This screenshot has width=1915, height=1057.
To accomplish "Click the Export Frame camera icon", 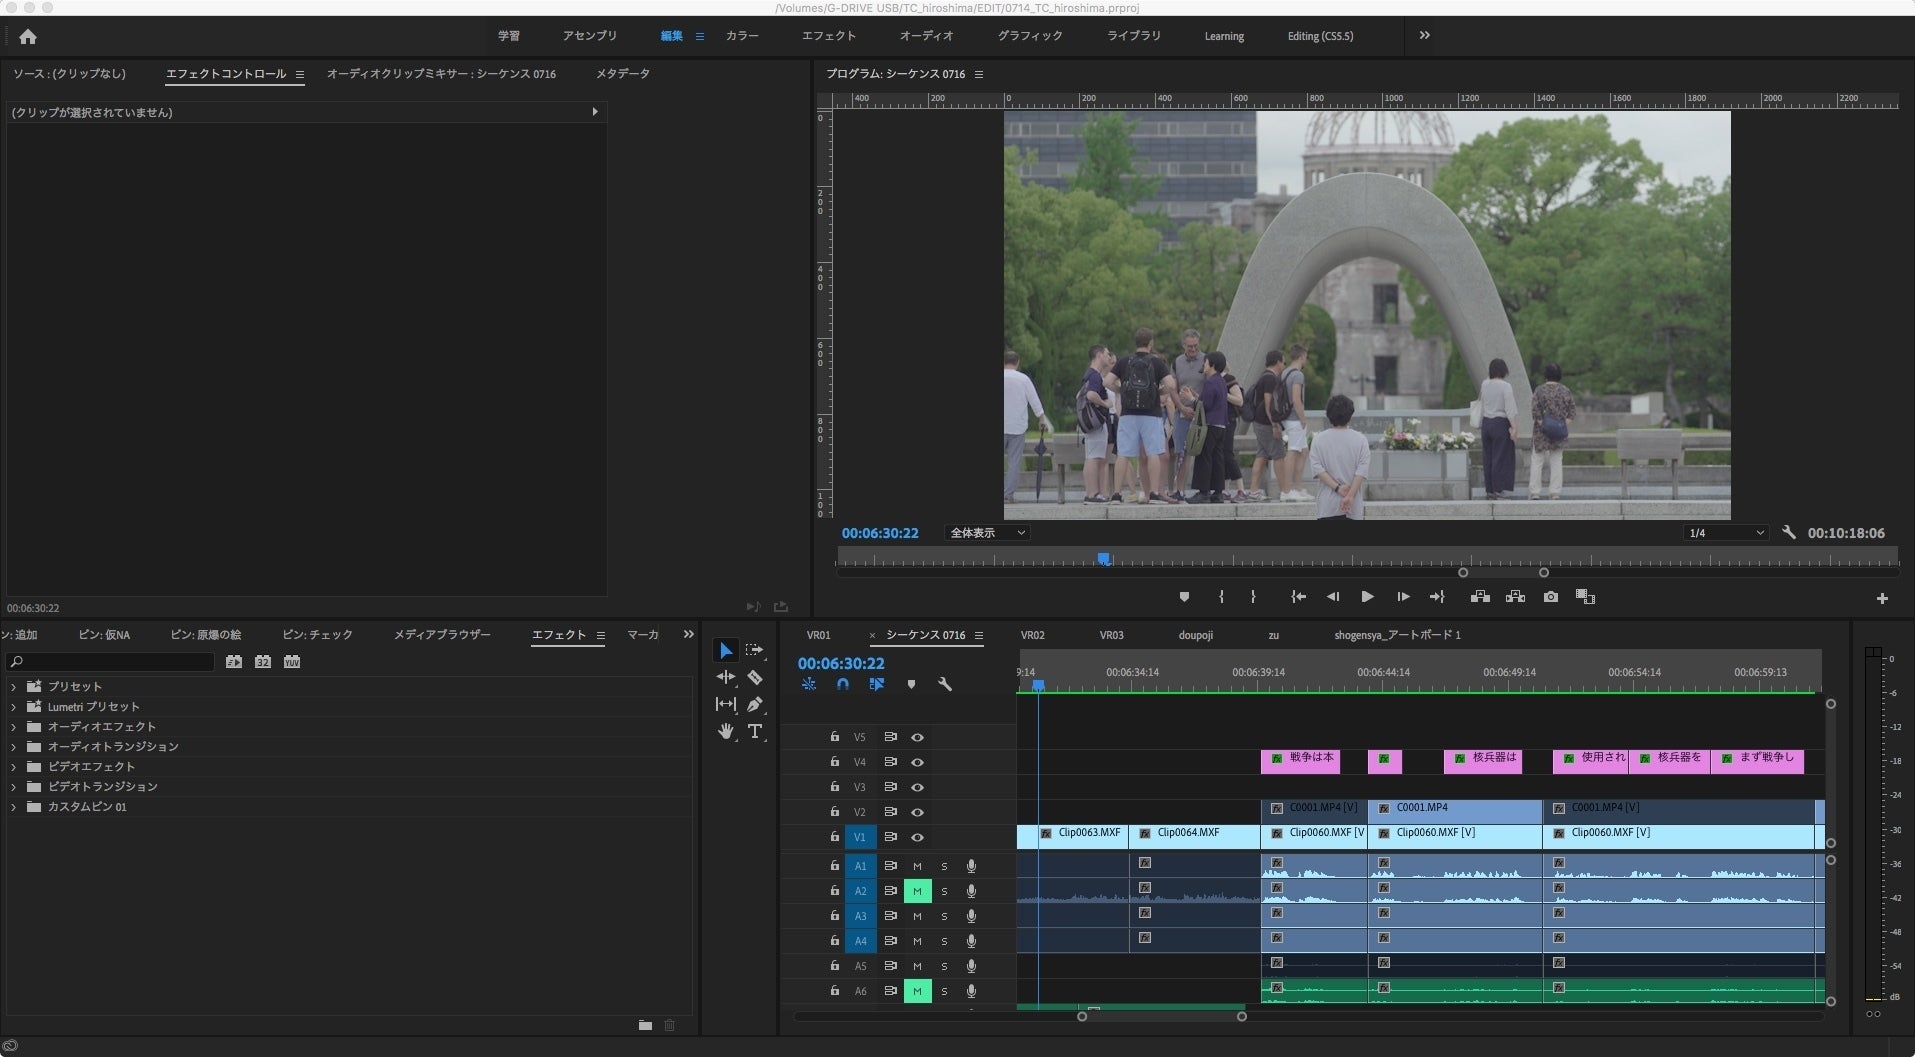I will 1550,597.
